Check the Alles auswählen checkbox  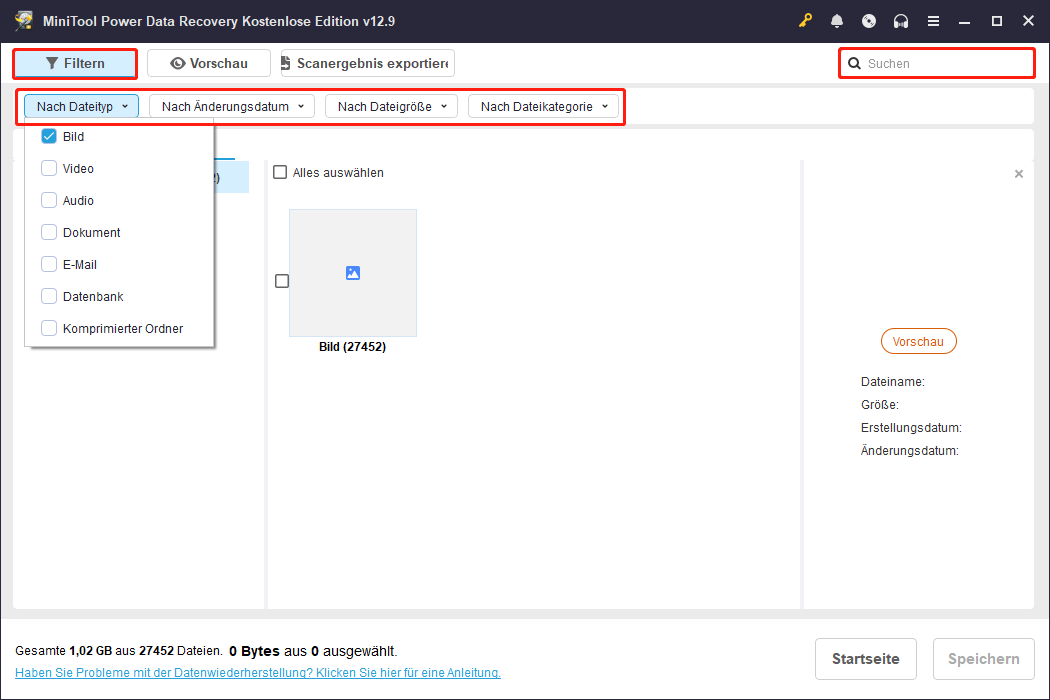click(280, 173)
